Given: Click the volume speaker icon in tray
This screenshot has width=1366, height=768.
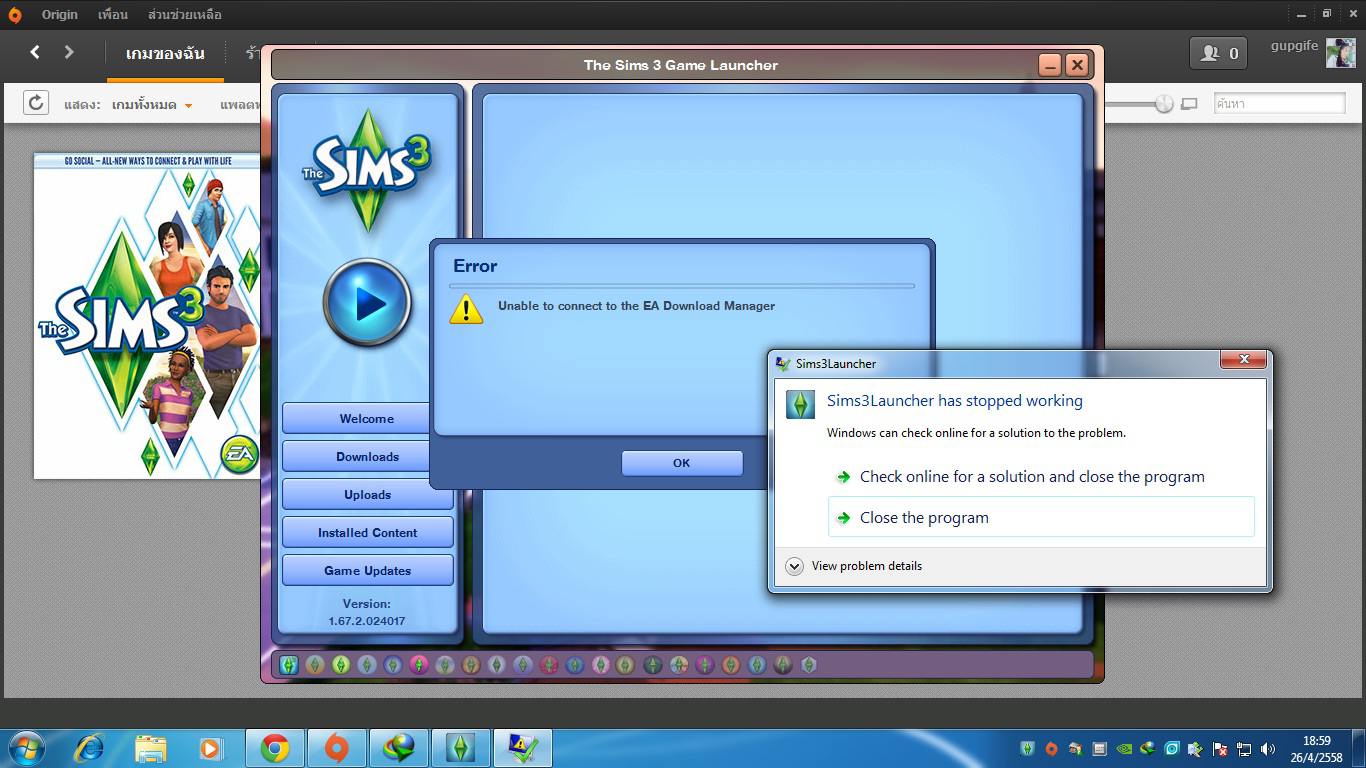Looking at the screenshot, I should coord(1268,749).
